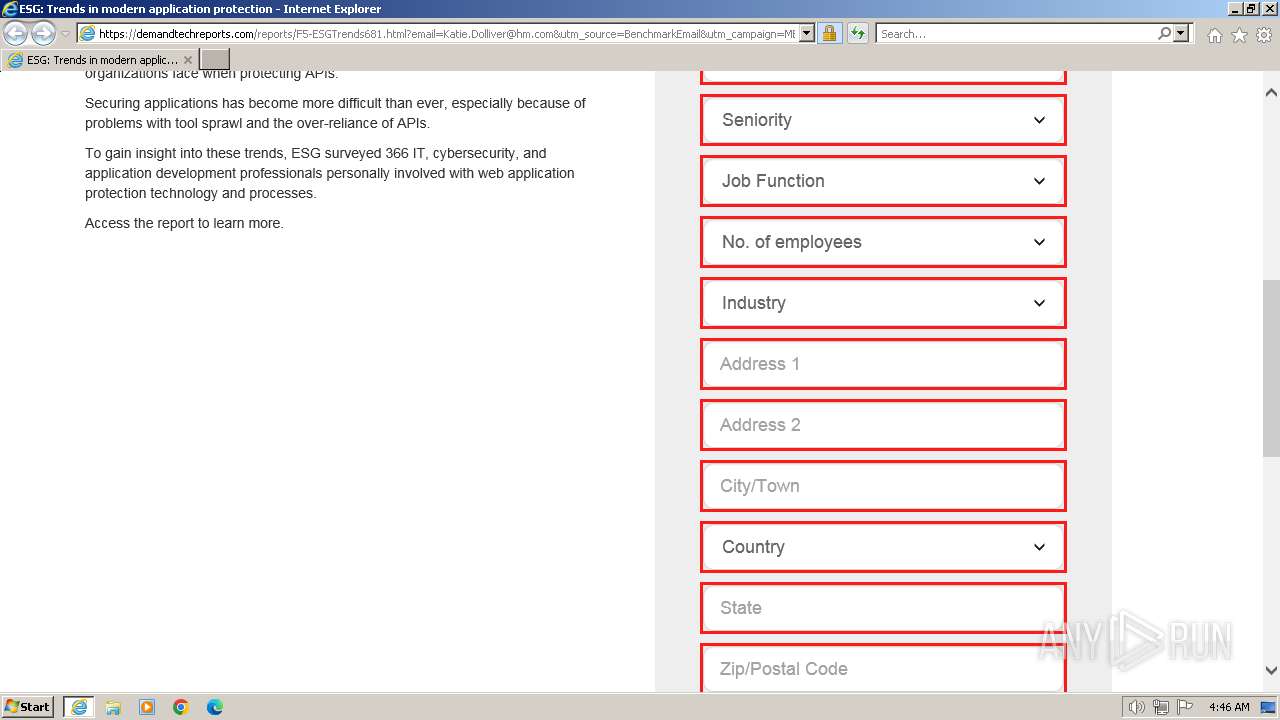Click the address bar URL
Image resolution: width=1280 pixels, height=720 pixels.
tap(447, 34)
